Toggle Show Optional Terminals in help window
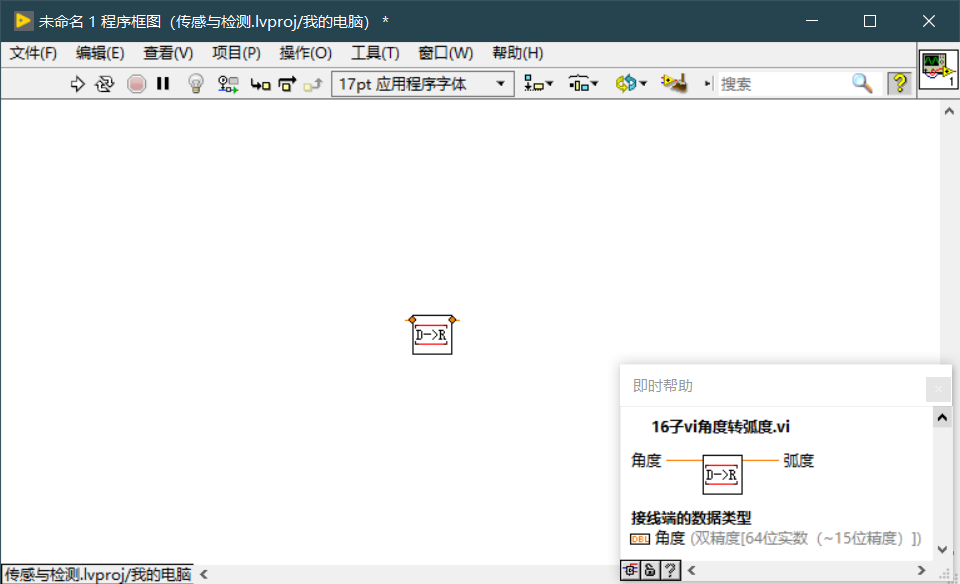The image size is (960, 584). 629,571
